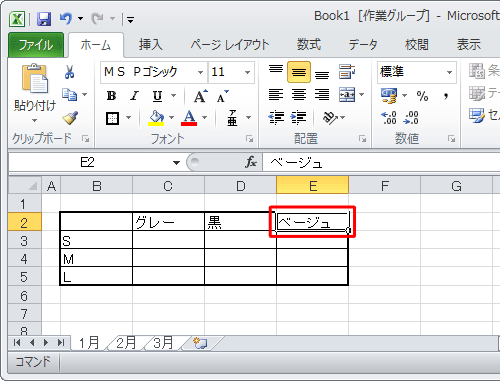Switch to the 数式 ribbon tab
Viewport: 500px width, 381px height.
309,45
